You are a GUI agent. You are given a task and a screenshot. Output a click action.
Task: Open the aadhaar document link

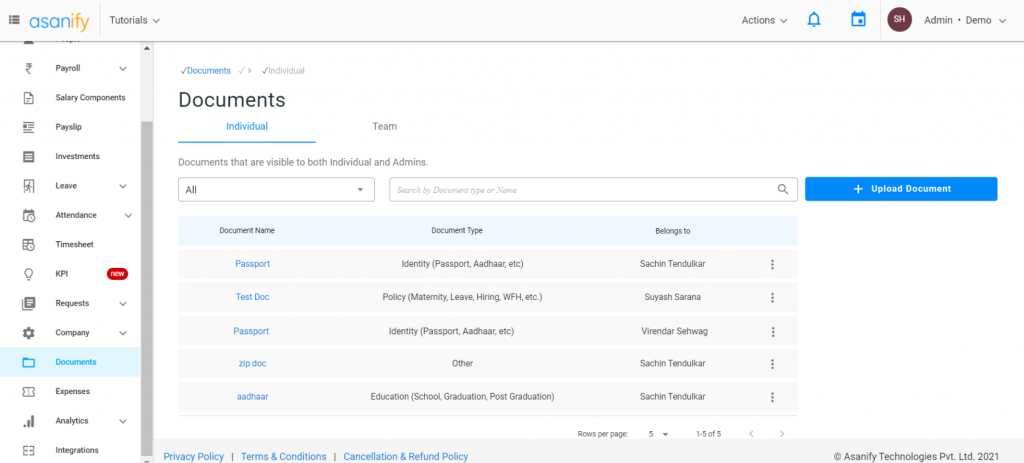[x=252, y=397]
